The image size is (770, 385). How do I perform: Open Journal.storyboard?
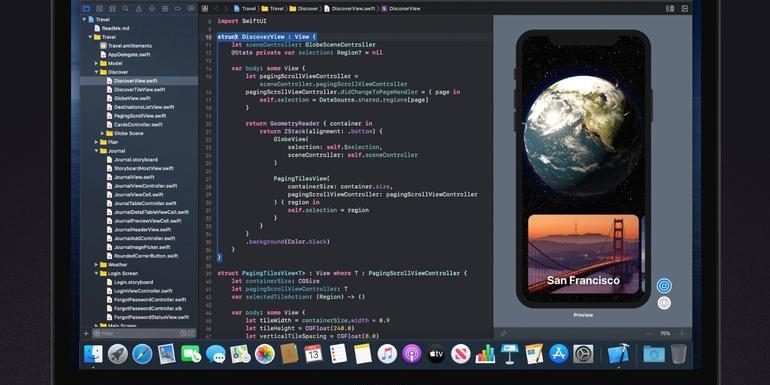(x=132, y=160)
